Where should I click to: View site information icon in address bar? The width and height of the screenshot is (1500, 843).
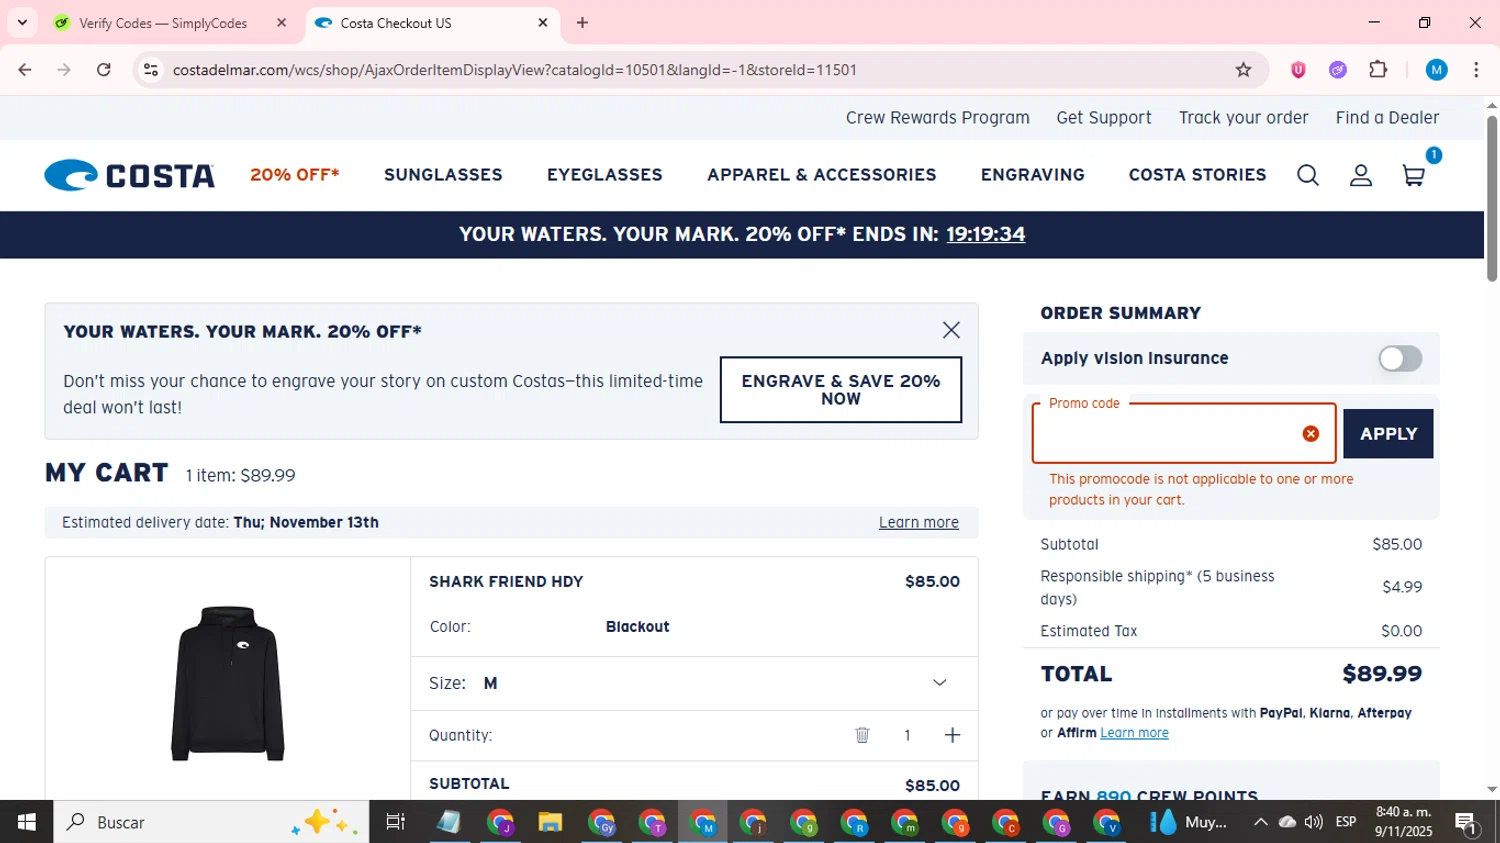[151, 70]
